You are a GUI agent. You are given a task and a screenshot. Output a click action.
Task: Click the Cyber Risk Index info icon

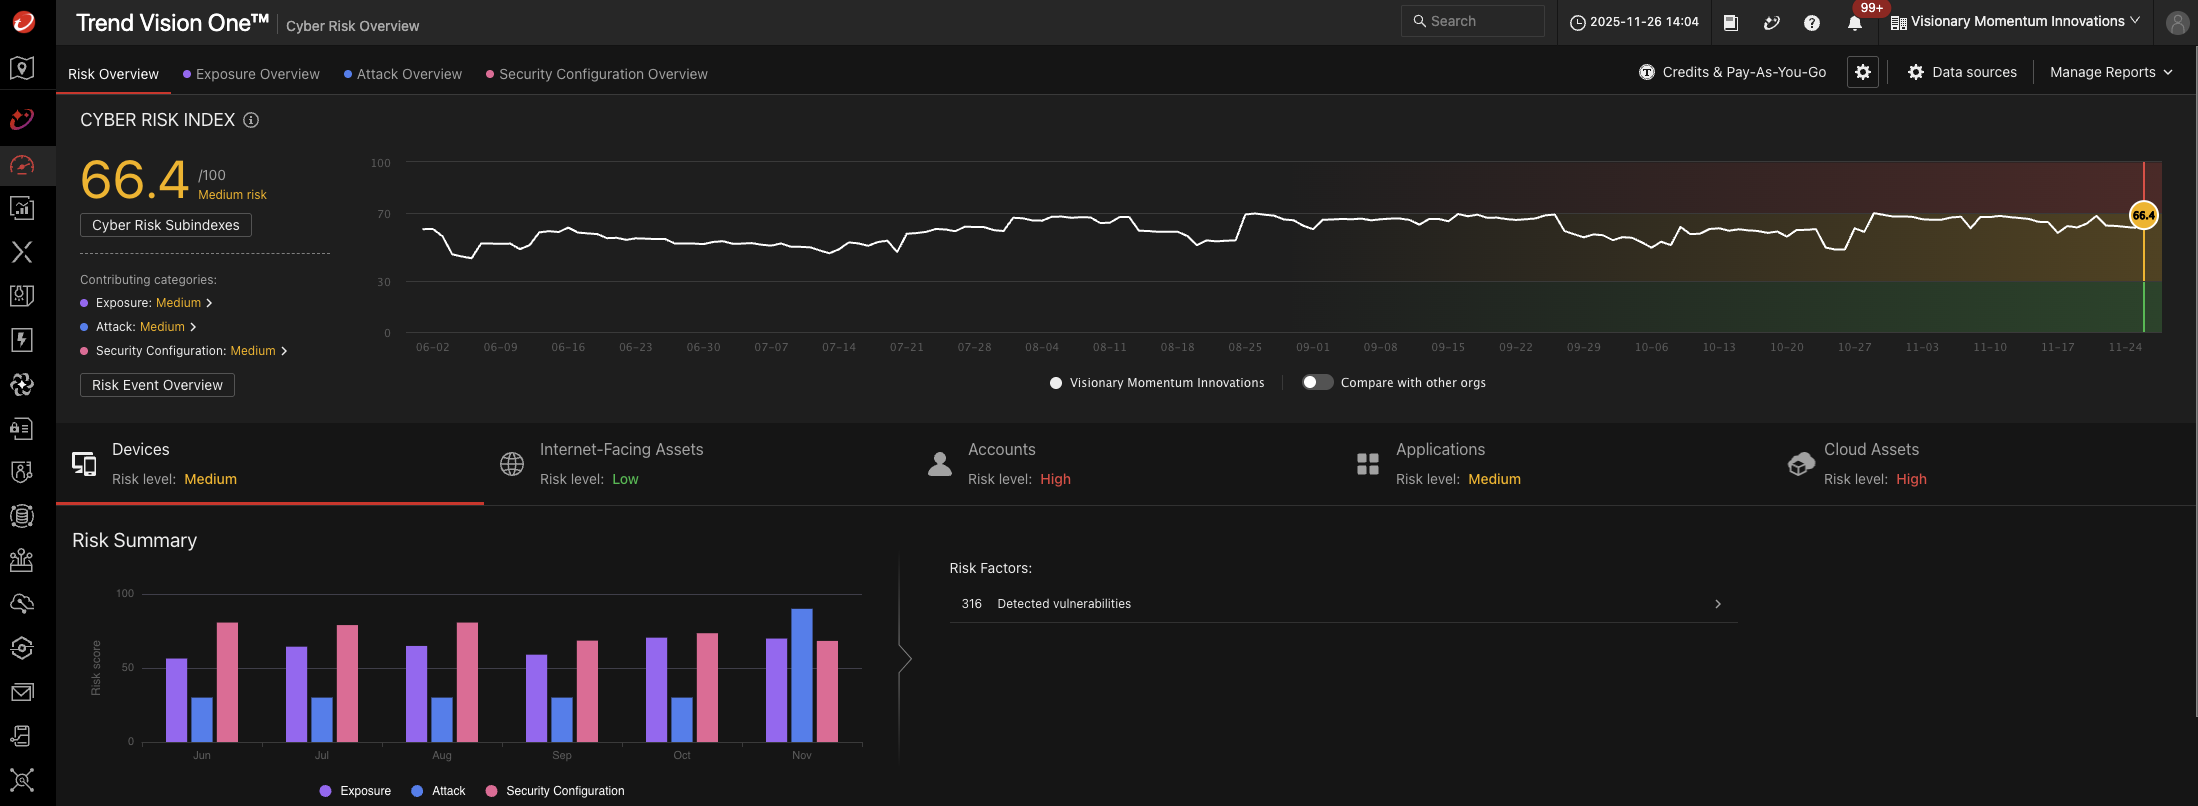[x=251, y=120]
